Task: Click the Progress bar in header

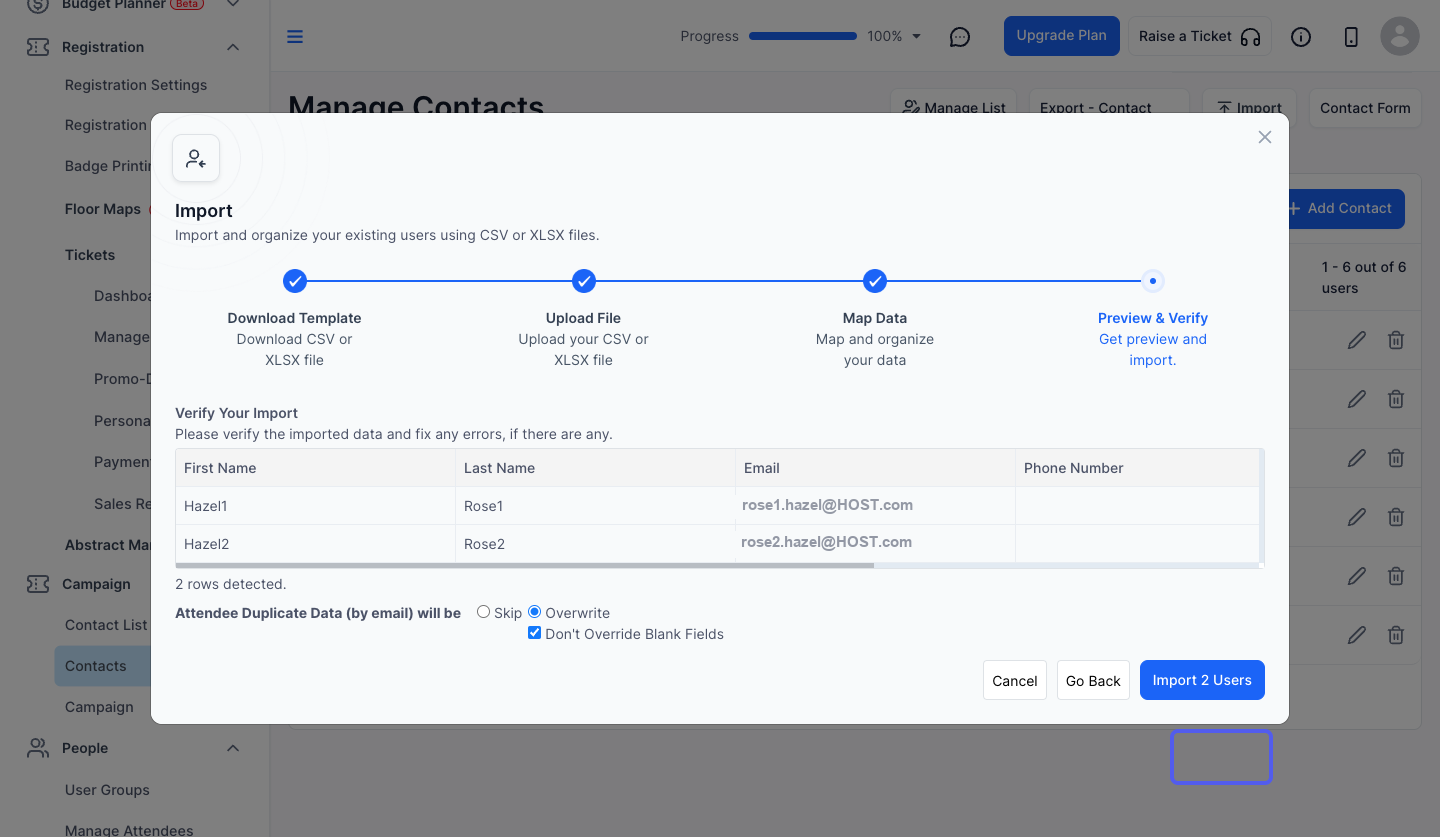Action: (803, 36)
